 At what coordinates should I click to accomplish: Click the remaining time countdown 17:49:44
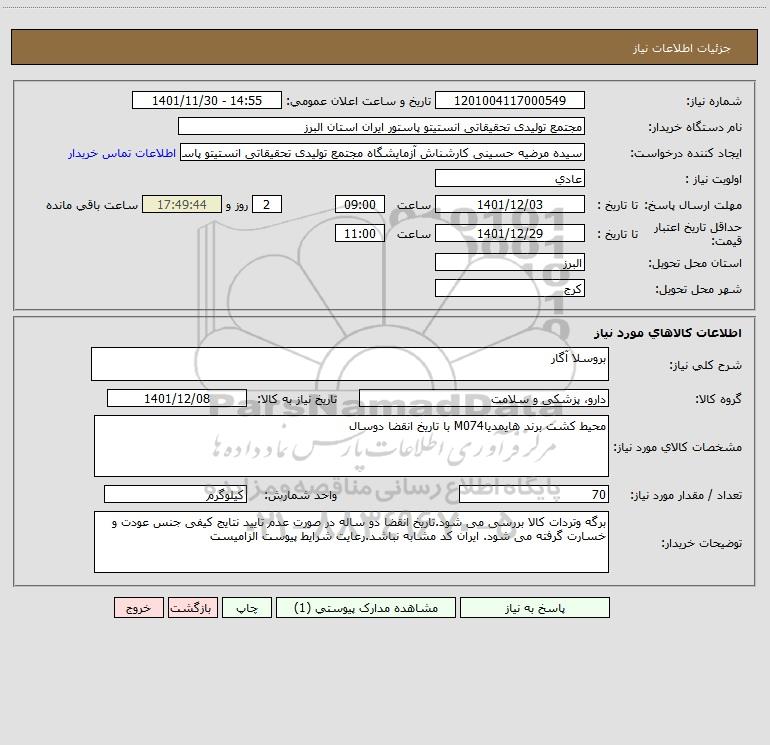pos(182,204)
